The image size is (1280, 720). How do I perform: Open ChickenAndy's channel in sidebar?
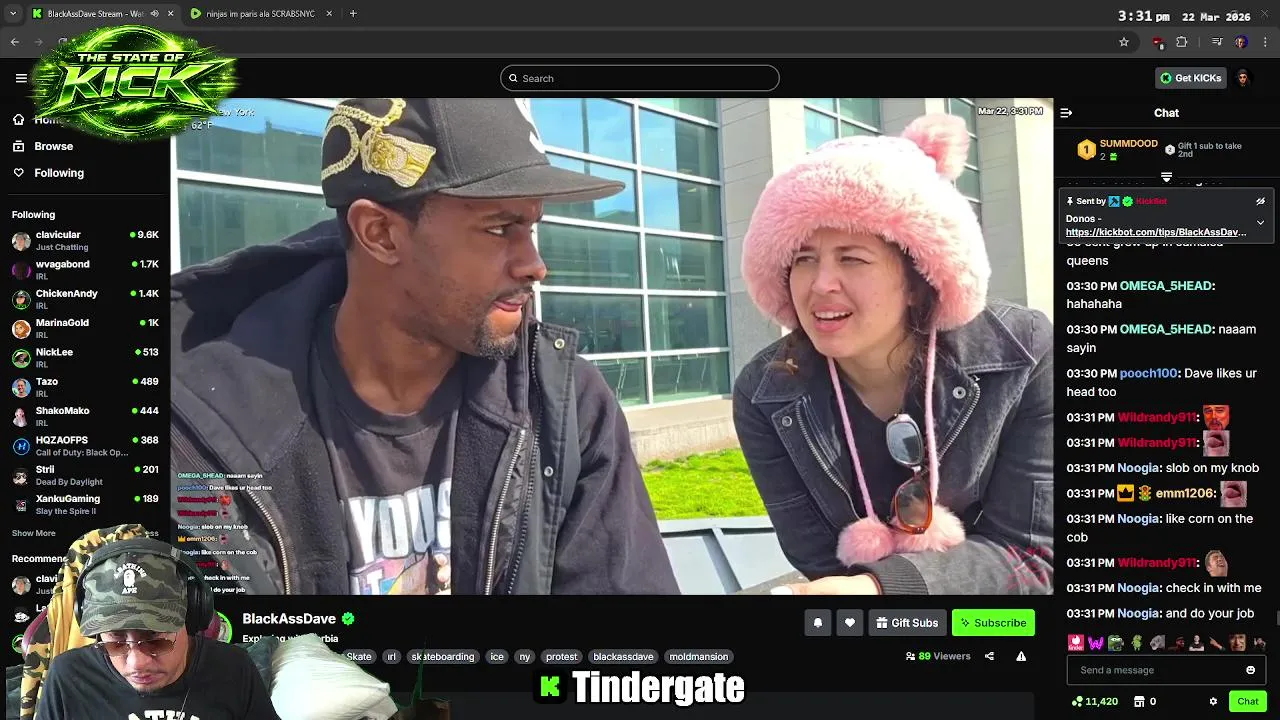coord(85,299)
